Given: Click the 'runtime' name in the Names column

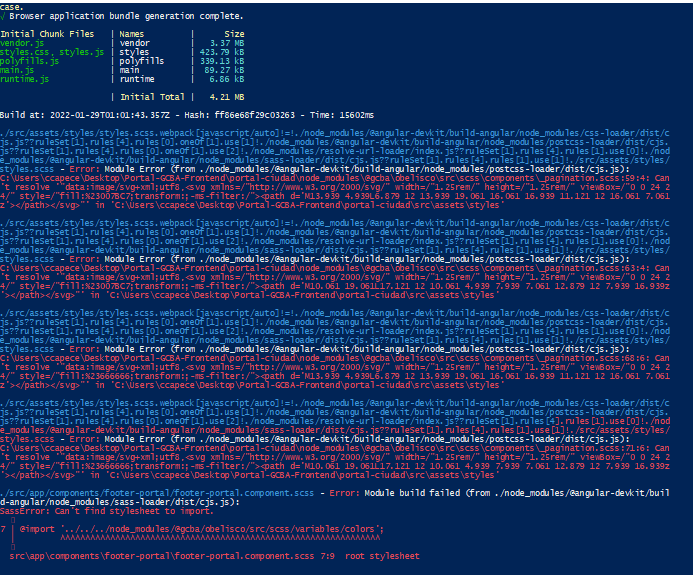Looking at the screenshot, I should [137, 79].
